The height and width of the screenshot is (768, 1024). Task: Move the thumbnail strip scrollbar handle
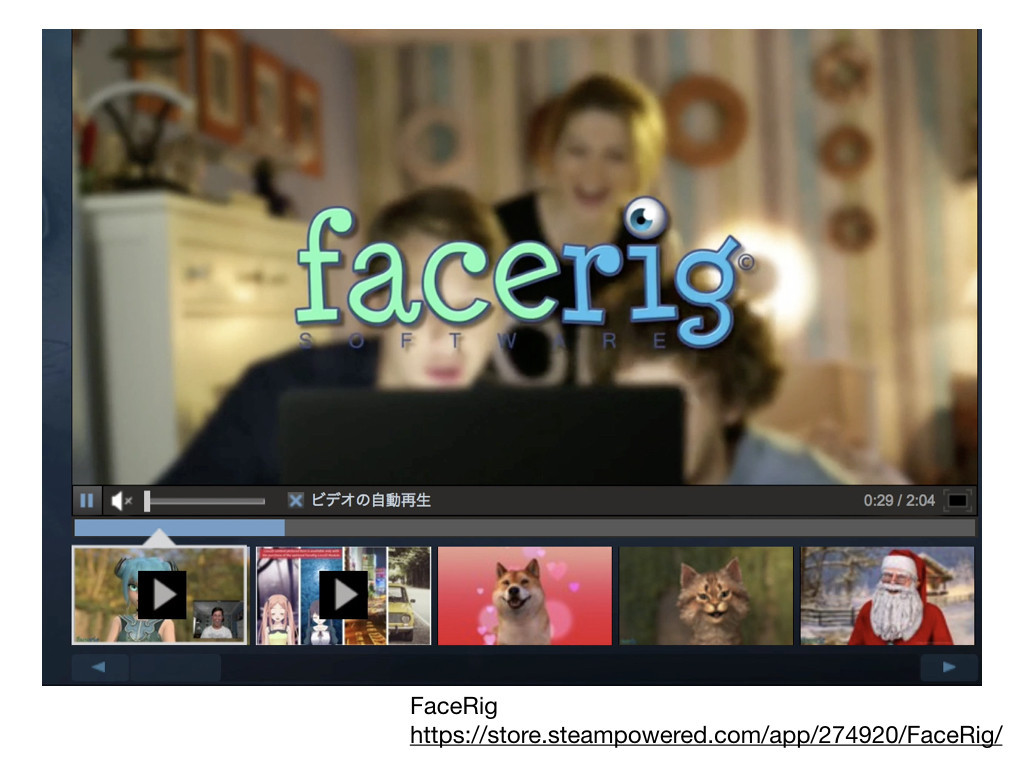176,667
